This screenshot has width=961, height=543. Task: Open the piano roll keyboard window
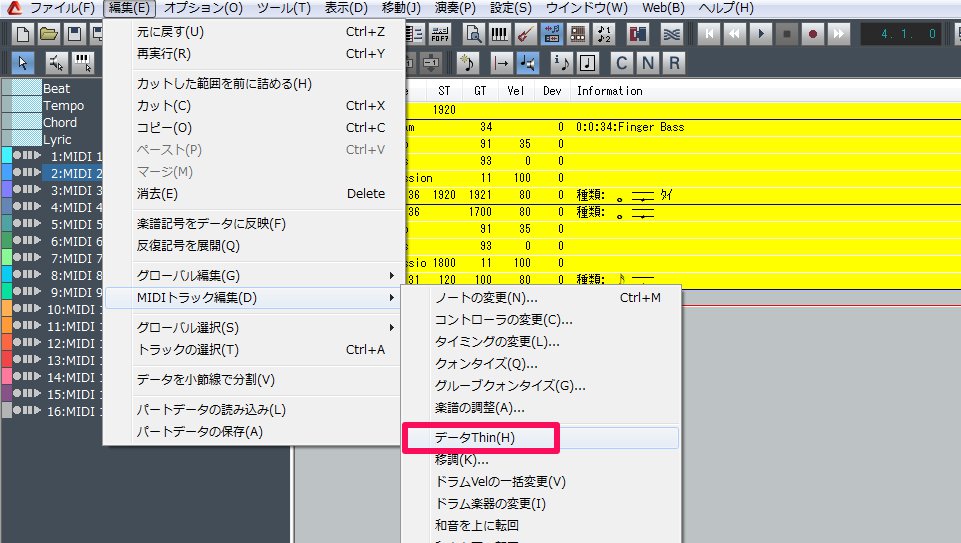click(499, 34)
